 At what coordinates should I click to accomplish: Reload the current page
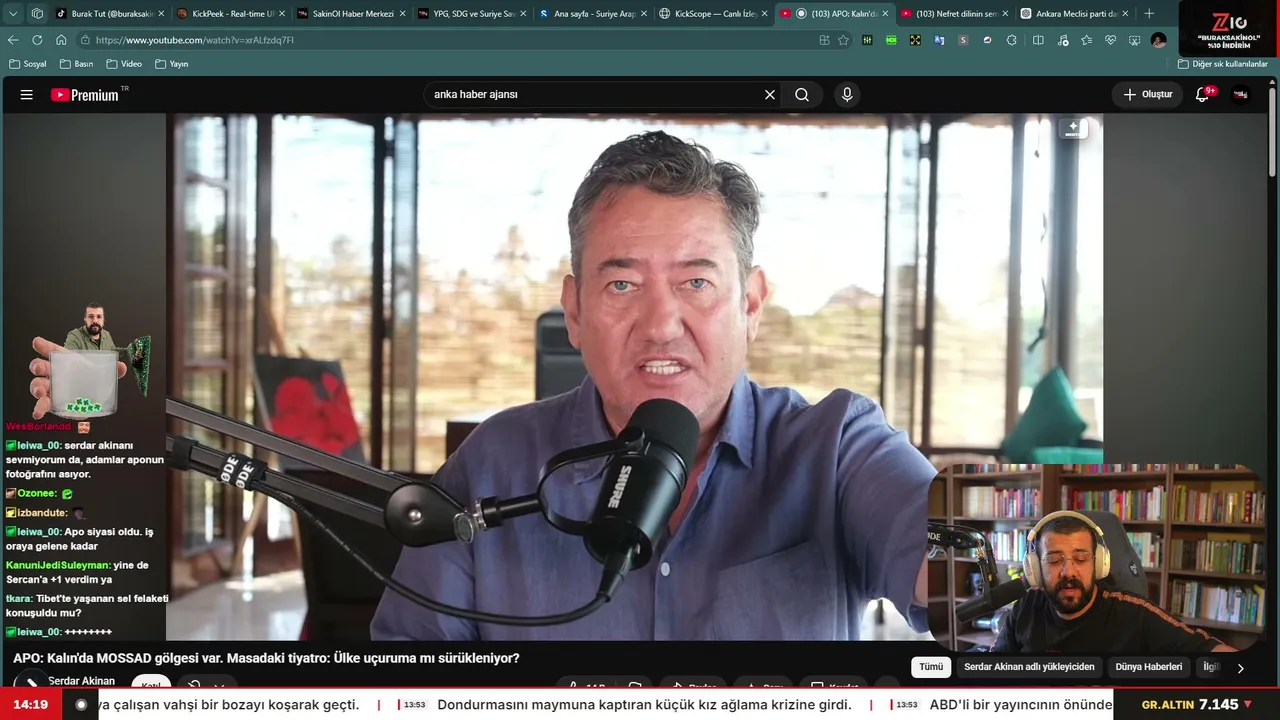pos(37,40)
